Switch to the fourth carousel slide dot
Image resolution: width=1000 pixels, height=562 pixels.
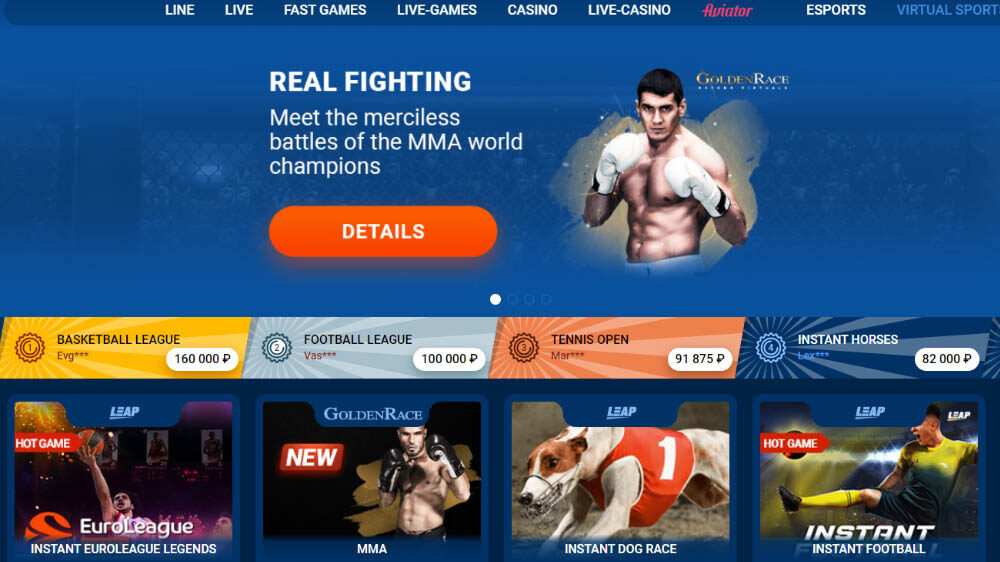tap(547, 299)
